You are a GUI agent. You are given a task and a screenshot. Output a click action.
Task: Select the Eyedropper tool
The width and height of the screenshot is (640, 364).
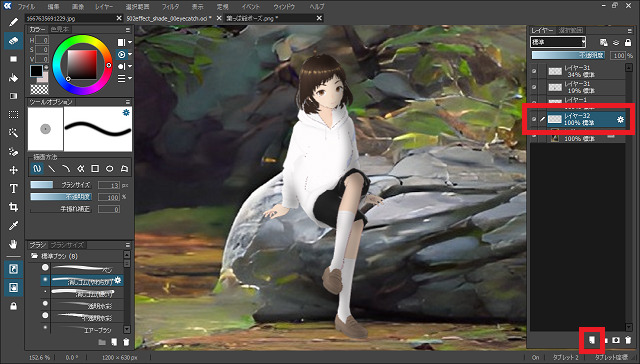tap(13, 226)
